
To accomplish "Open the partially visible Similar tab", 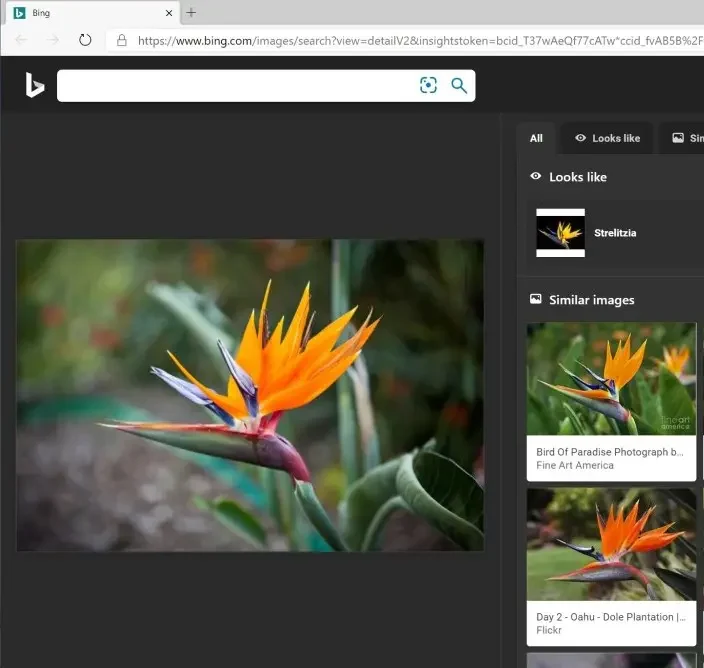I will click(686, 138).
